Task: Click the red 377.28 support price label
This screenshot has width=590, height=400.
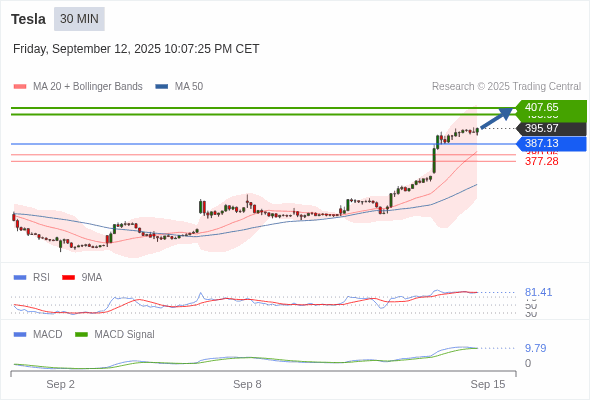Action: [x=542, y=161]
